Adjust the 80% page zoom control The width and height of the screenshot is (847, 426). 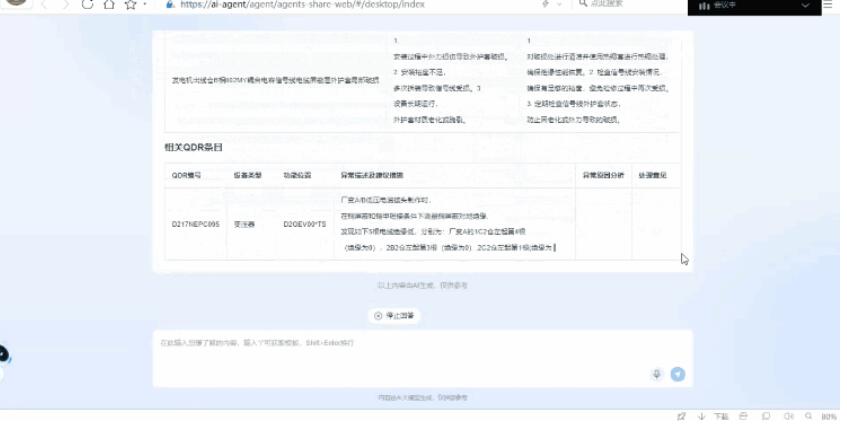[x=828, y=416]
